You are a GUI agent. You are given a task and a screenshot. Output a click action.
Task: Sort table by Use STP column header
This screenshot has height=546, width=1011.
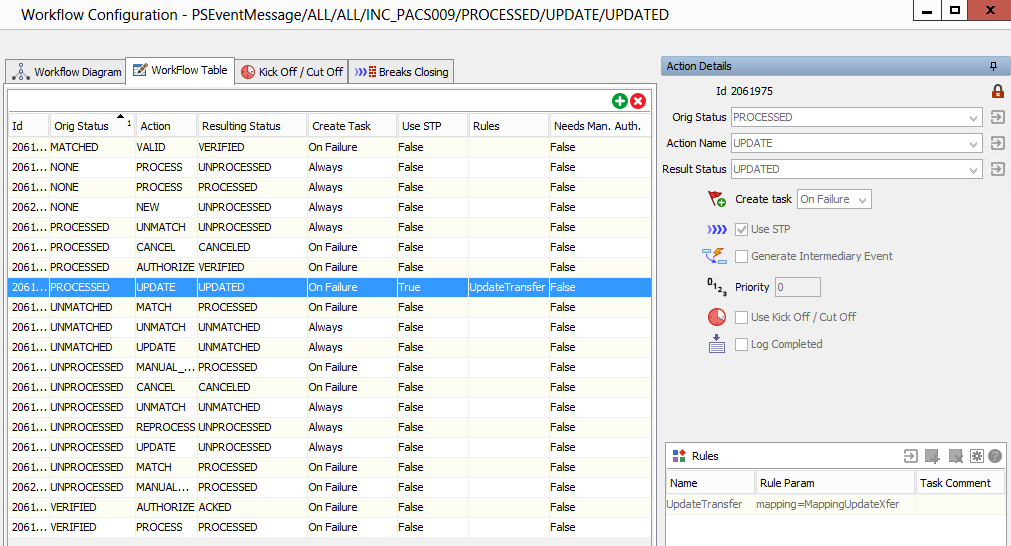(x=432, y=126)
